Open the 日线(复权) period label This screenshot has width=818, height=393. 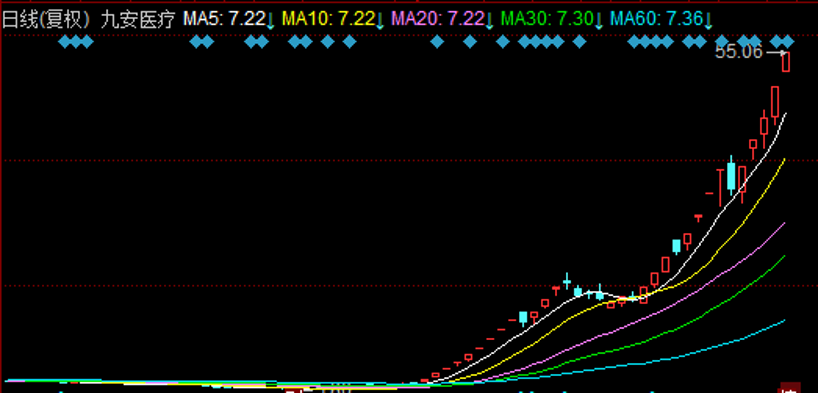click(46, 20)
